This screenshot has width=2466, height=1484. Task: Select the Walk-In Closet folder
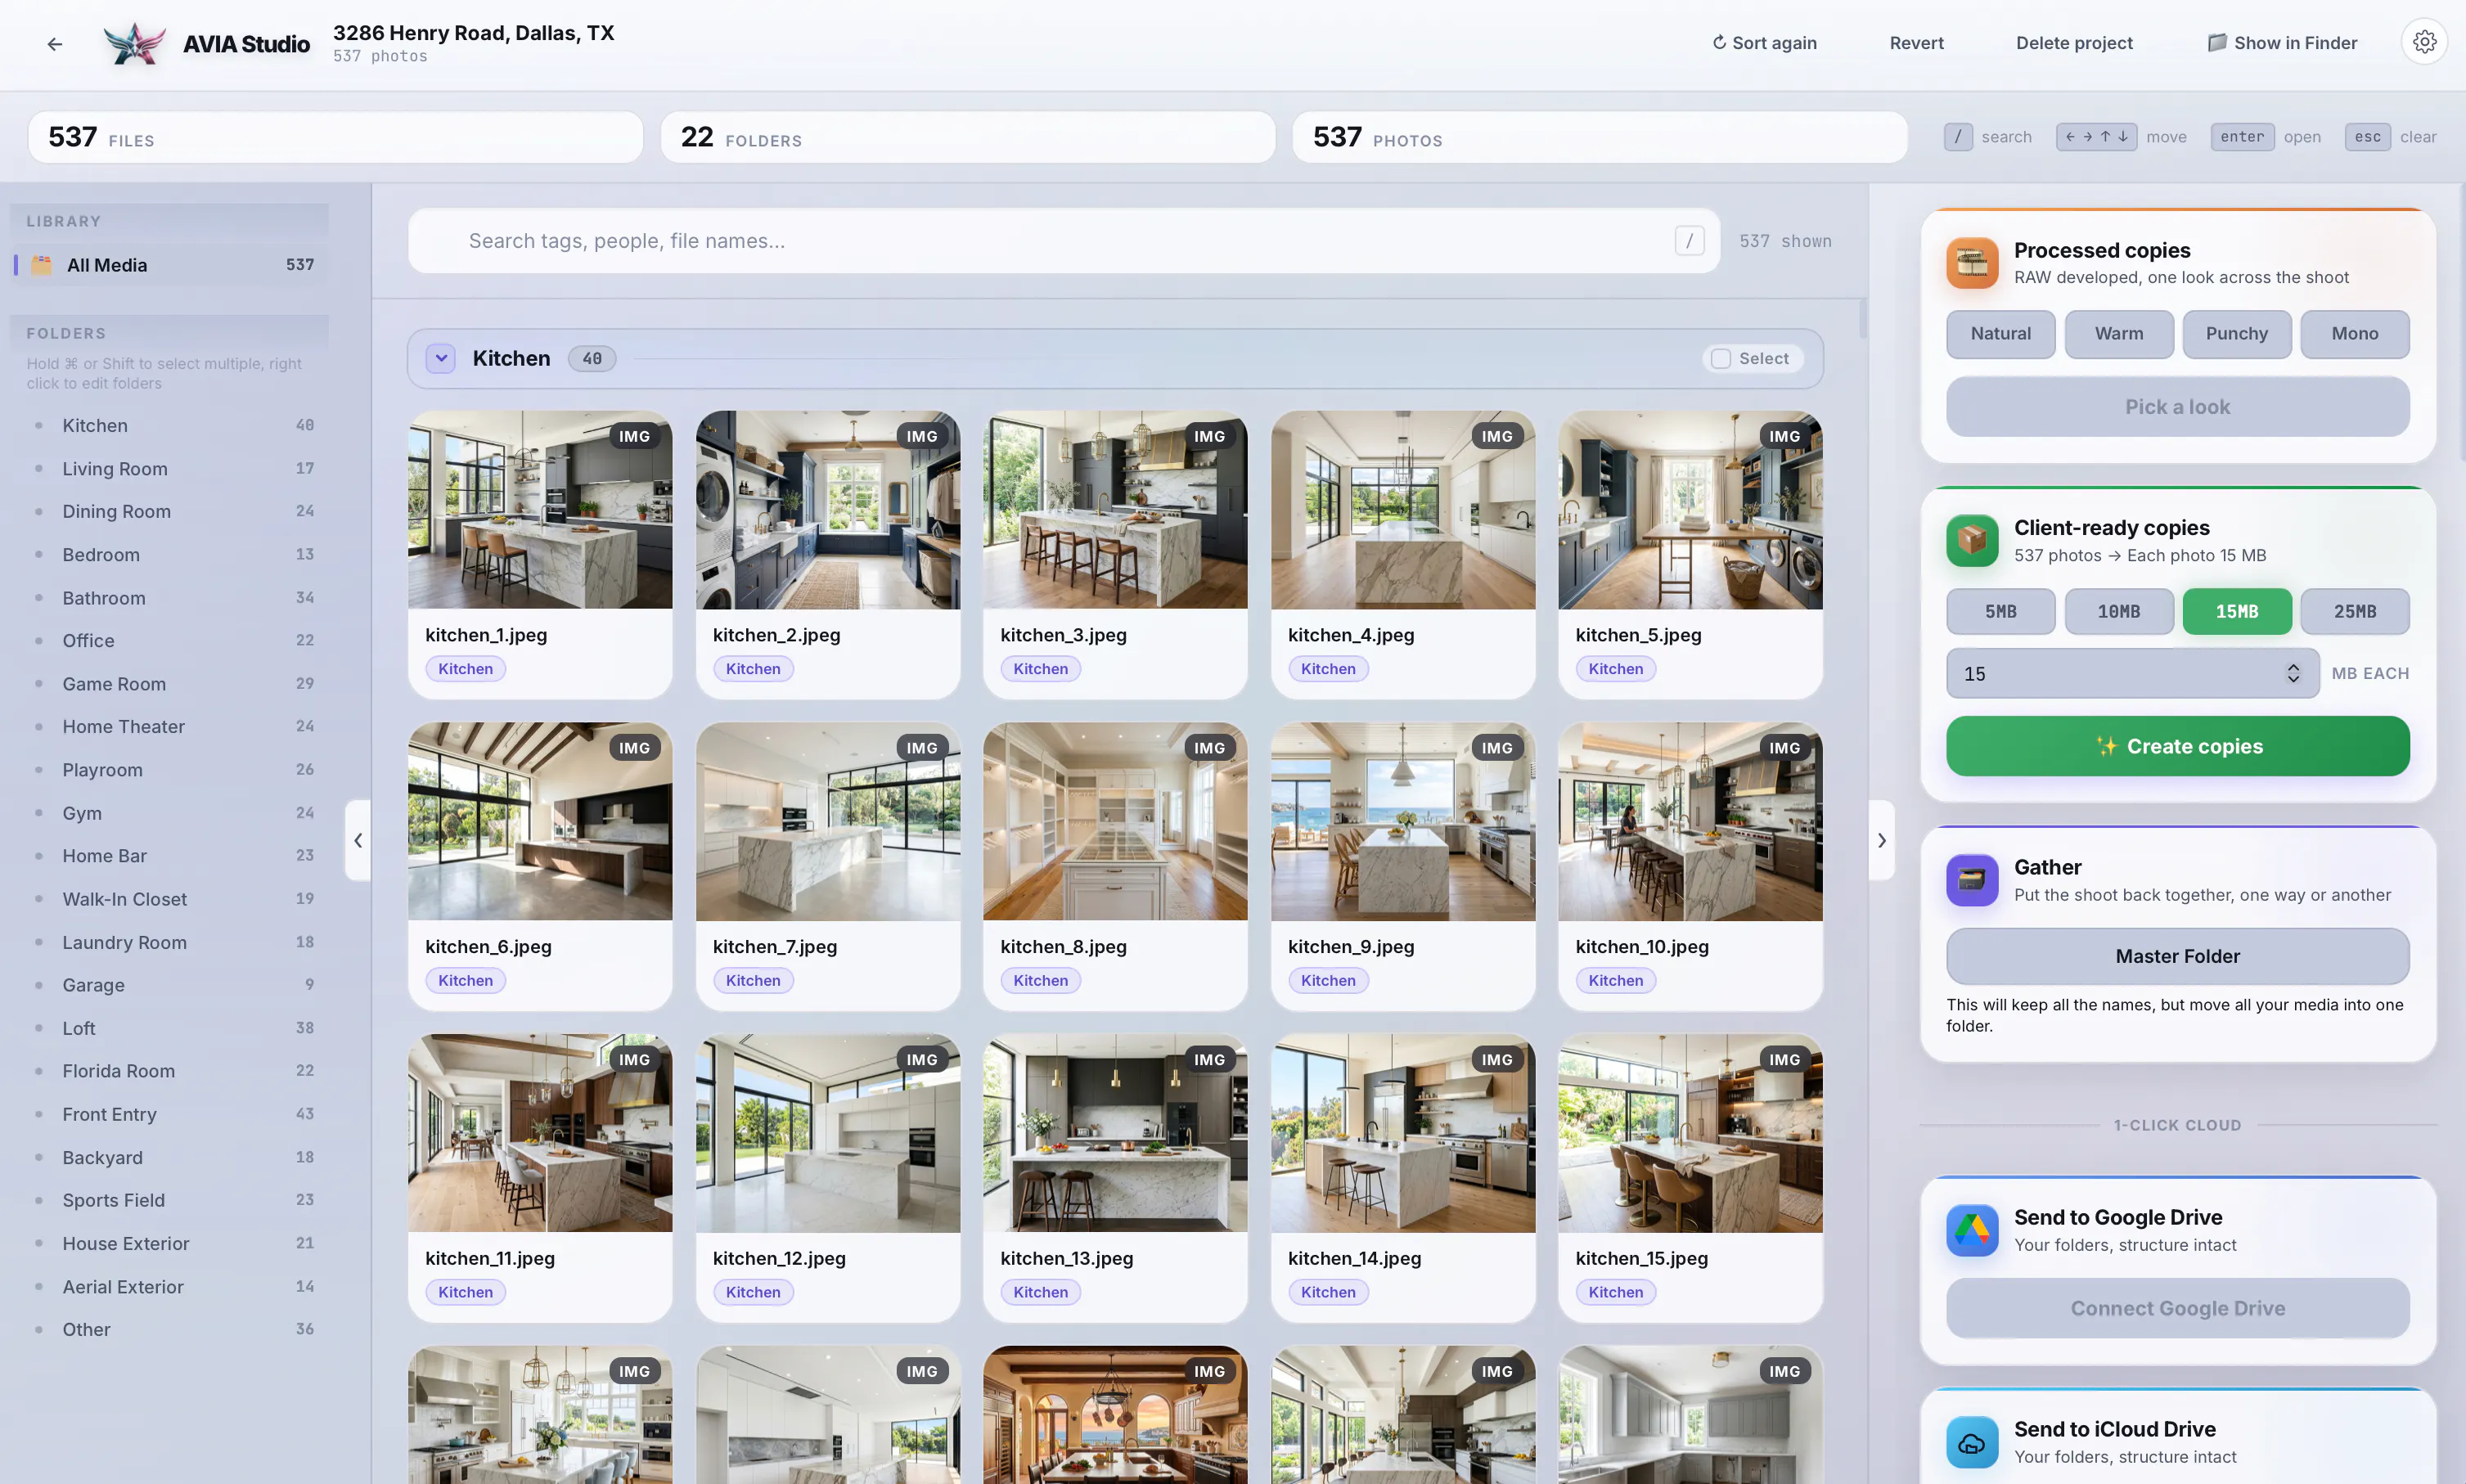[171, 899]
